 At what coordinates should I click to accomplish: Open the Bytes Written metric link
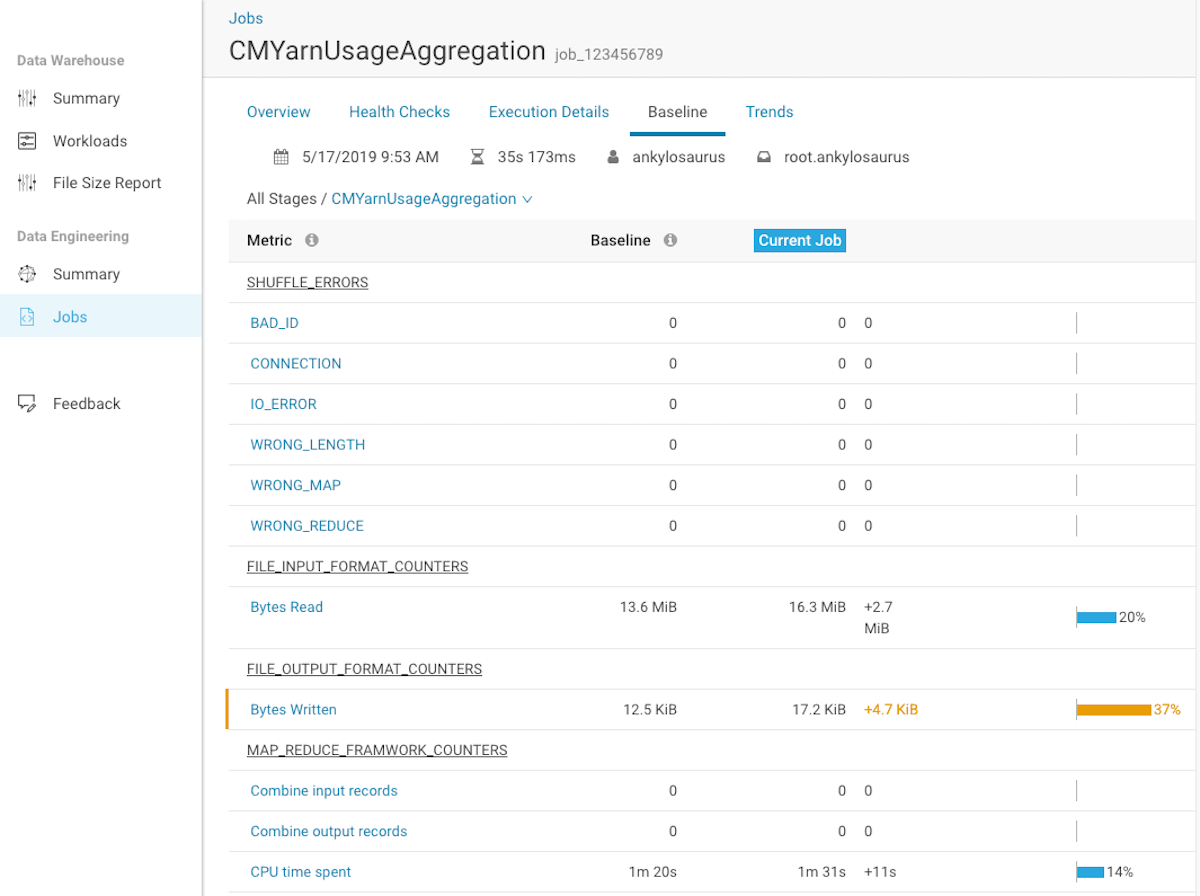coord(293,709)
